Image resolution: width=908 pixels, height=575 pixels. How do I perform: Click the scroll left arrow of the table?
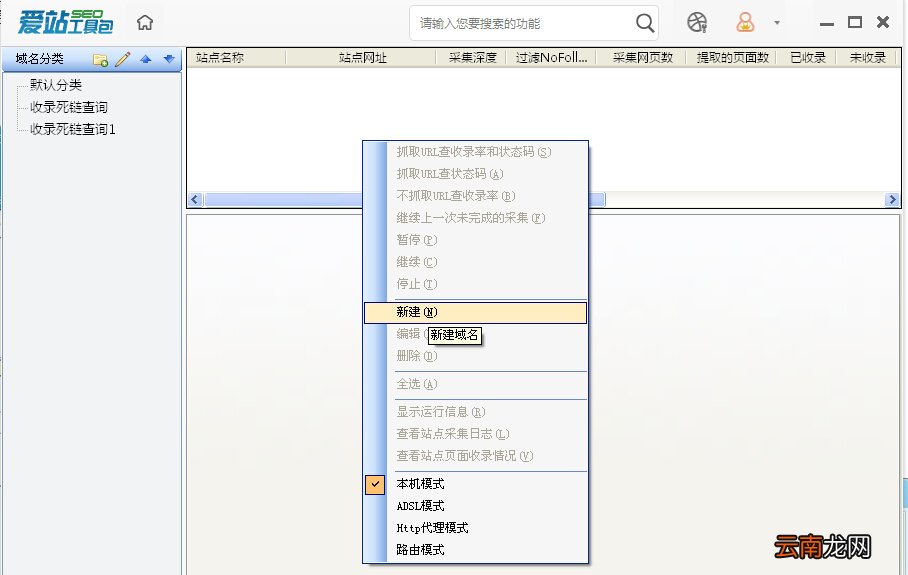(195, 200)
